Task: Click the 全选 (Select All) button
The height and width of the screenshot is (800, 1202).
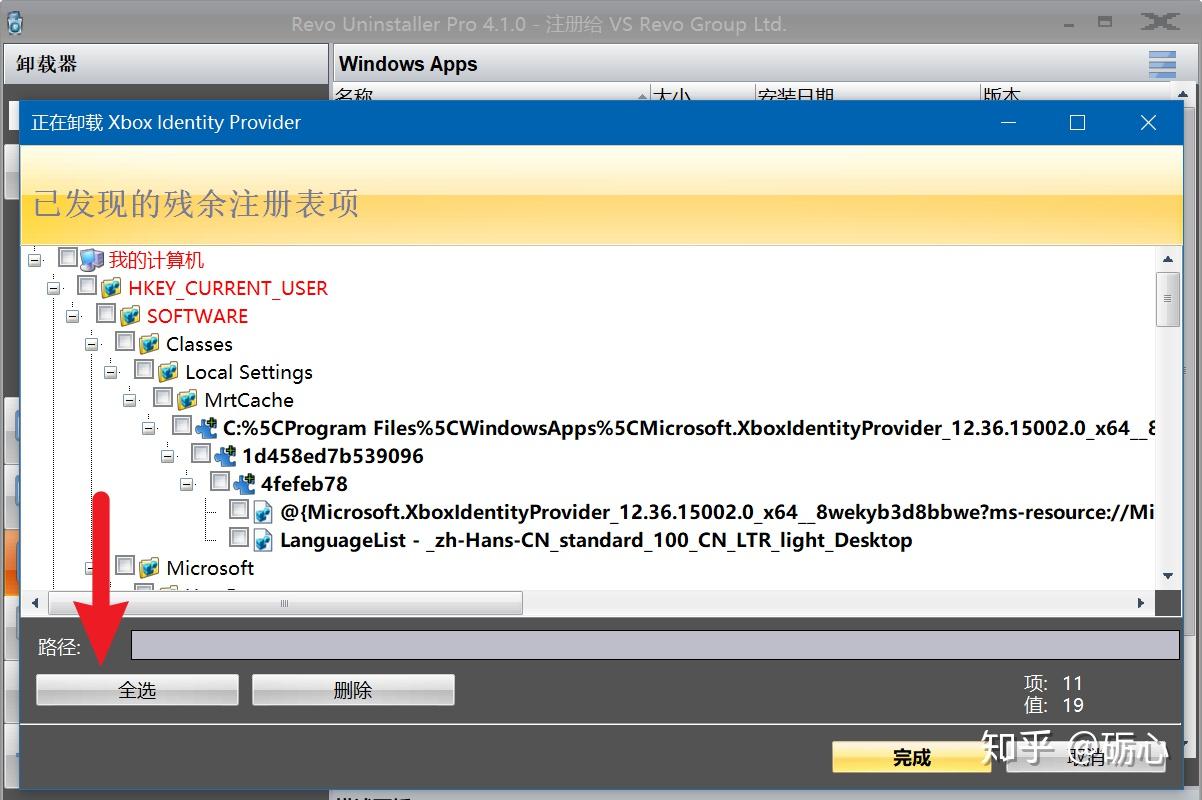Action: (137, 690)
